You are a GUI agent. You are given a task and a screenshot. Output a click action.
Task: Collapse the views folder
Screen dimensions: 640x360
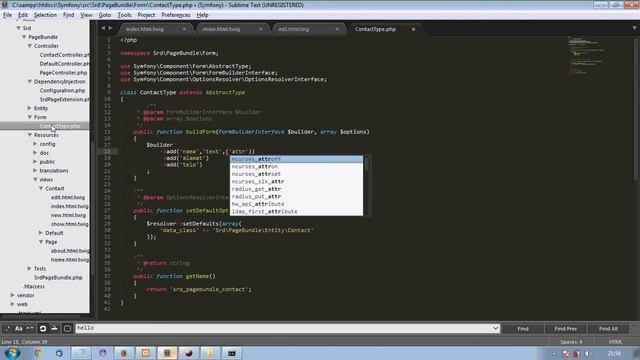point(36,180)
